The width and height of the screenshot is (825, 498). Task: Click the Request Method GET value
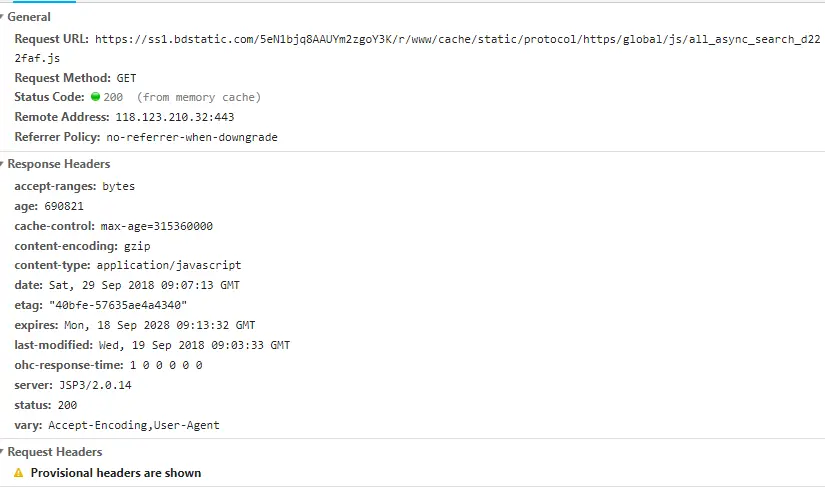[126, 78]
